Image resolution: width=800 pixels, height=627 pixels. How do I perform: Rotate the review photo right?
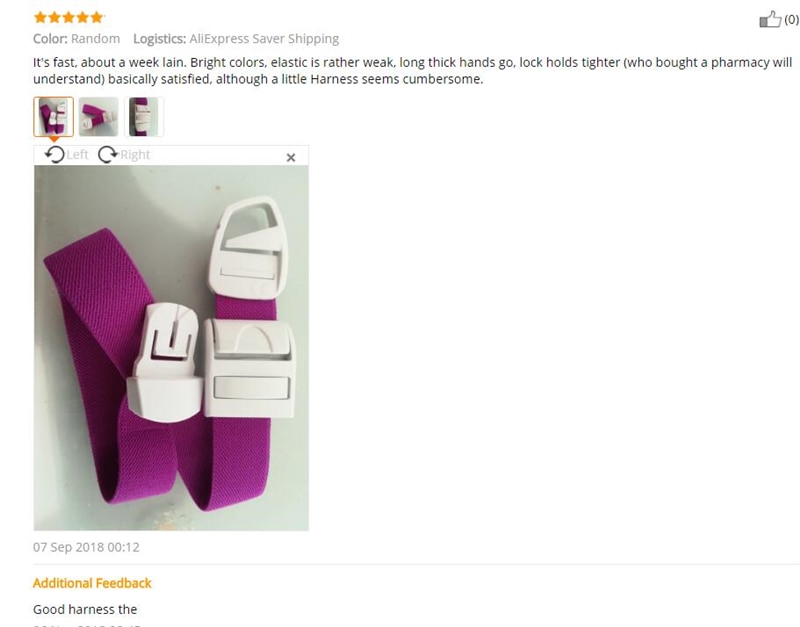coord(108,154)
